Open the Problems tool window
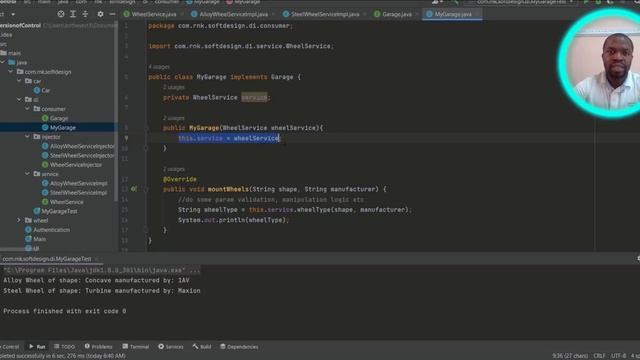 pyautogui.click(x=98, y=347)
